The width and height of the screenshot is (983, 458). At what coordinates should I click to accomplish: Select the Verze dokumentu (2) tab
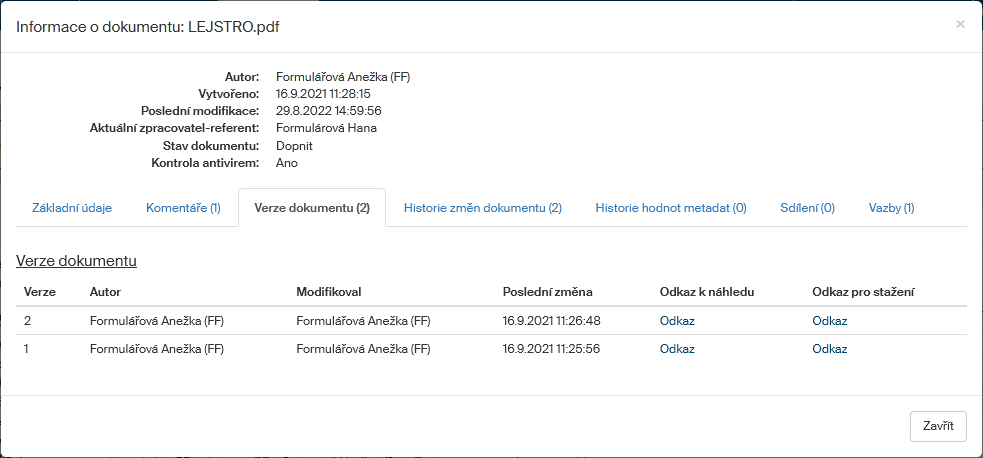(312, 208)
